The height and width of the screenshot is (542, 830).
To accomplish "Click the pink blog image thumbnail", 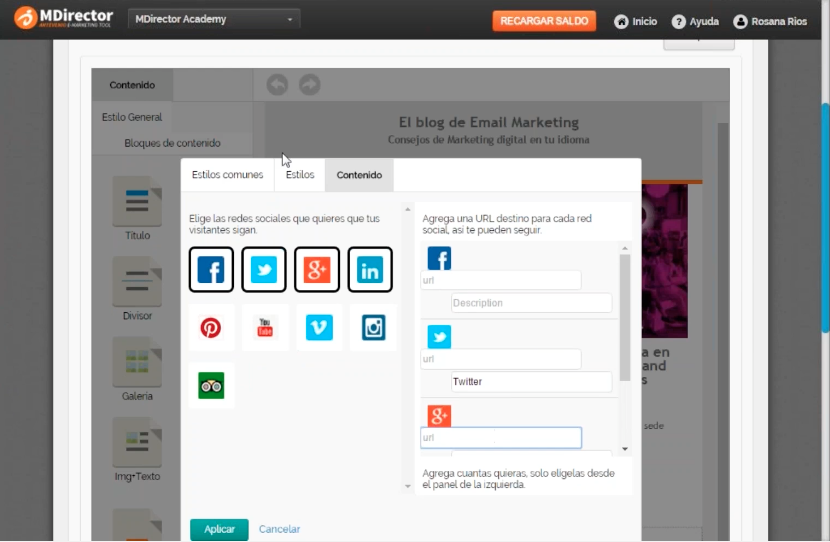I will tap(665, 261).
